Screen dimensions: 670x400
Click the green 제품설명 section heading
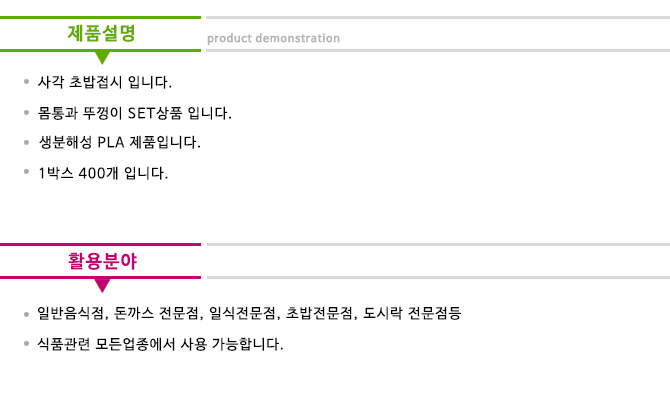pyautogui.click(x=101, y=33)
